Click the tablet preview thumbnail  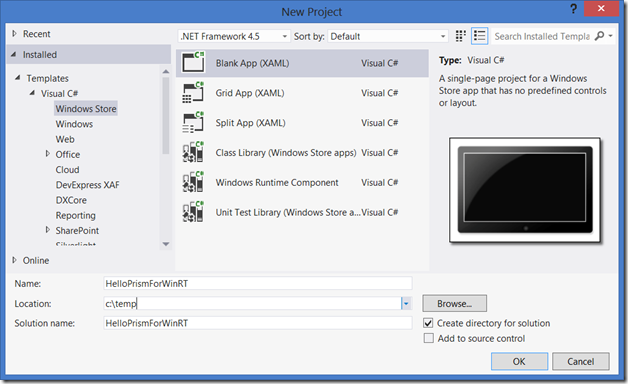pos(525,190)
